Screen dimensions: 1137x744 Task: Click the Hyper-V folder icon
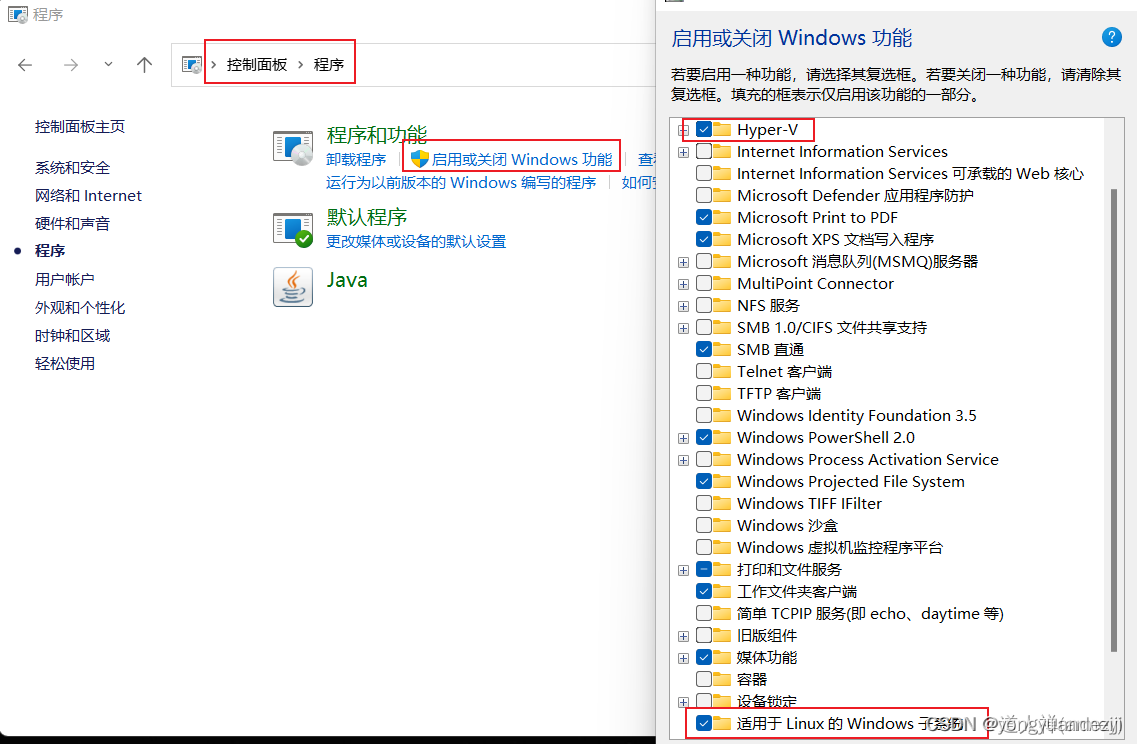tap(722, 129)
